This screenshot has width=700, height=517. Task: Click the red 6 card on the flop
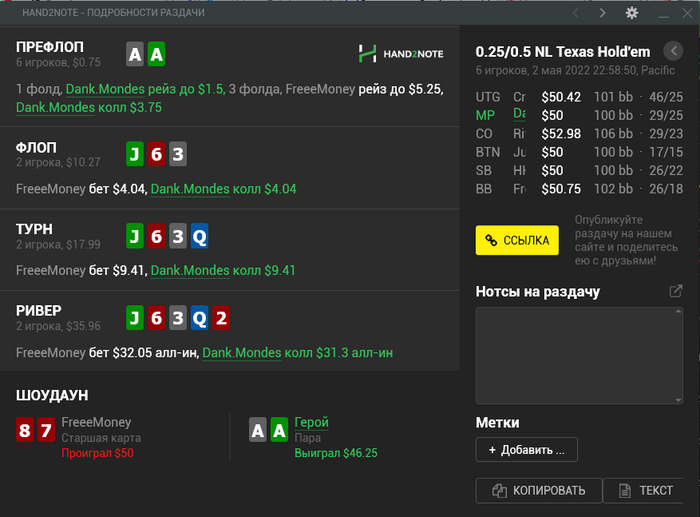[x=156, y=154]
